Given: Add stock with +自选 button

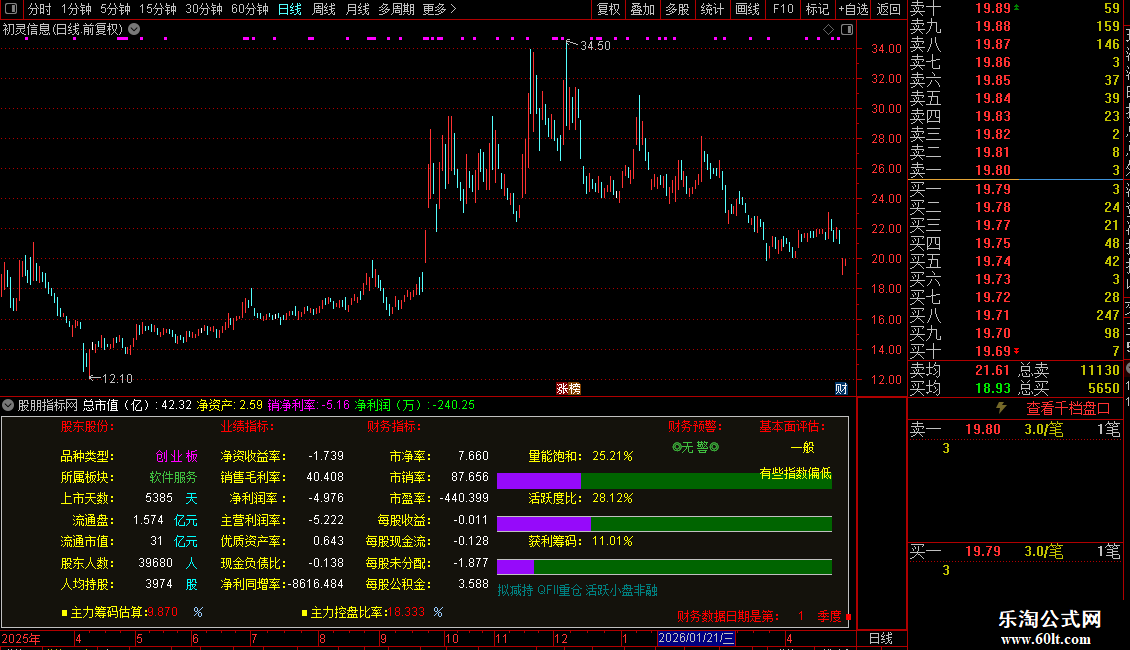Looking at the screenshot, I should pos(853,9).
